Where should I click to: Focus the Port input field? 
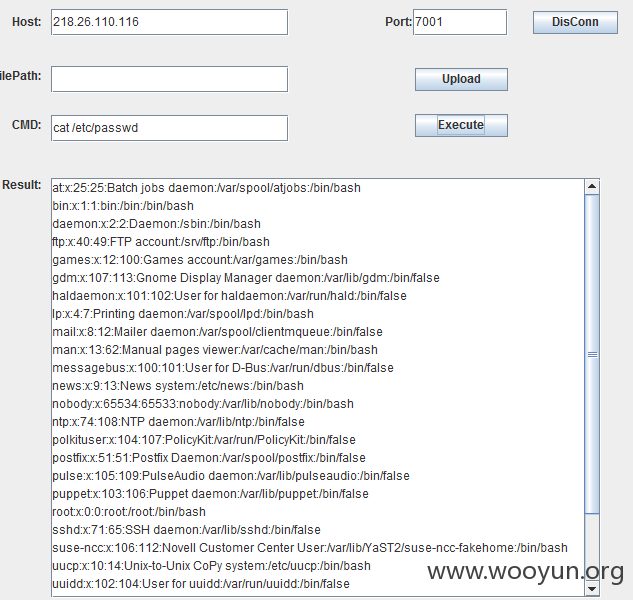click(460, 22)
